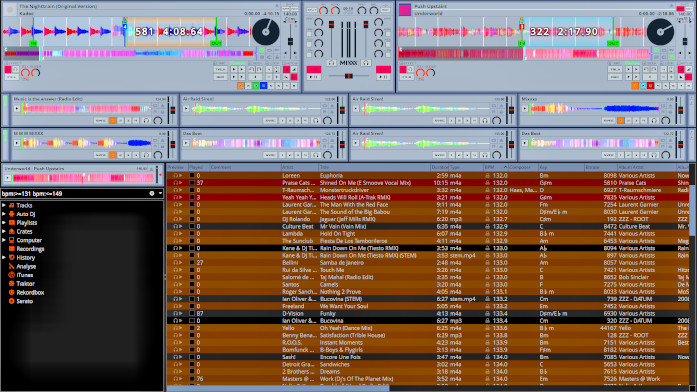Preview Mr Vain track with headphone icon
Viewport: 697px width, 392px height.
click(x=177, y=226)
